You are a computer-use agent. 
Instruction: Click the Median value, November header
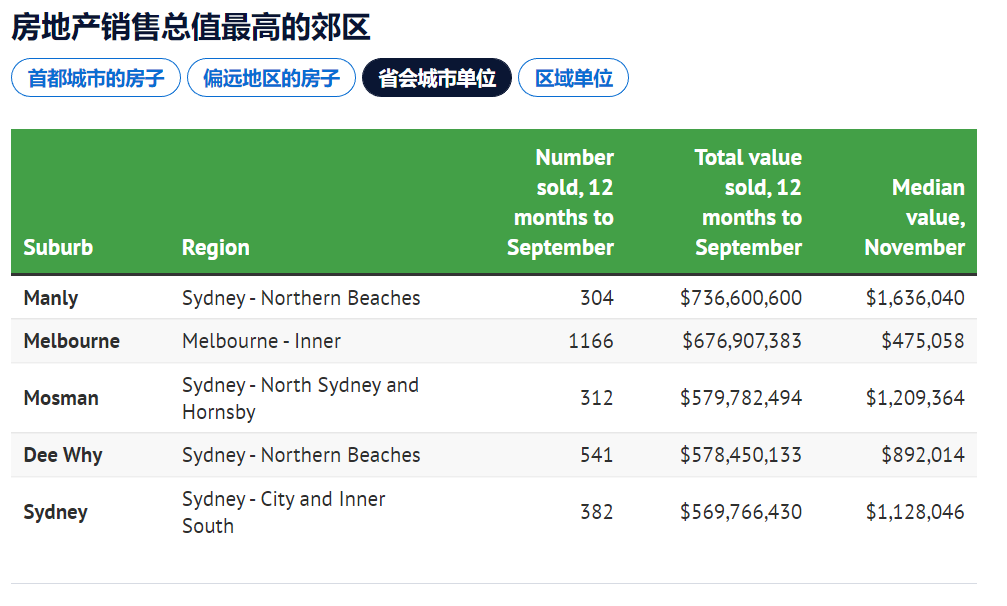(915, 218)
